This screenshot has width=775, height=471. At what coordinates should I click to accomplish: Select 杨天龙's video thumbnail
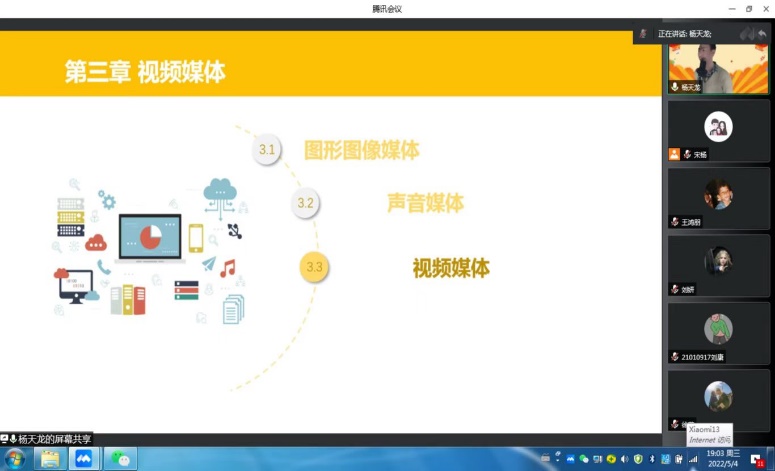pos(718,69)
